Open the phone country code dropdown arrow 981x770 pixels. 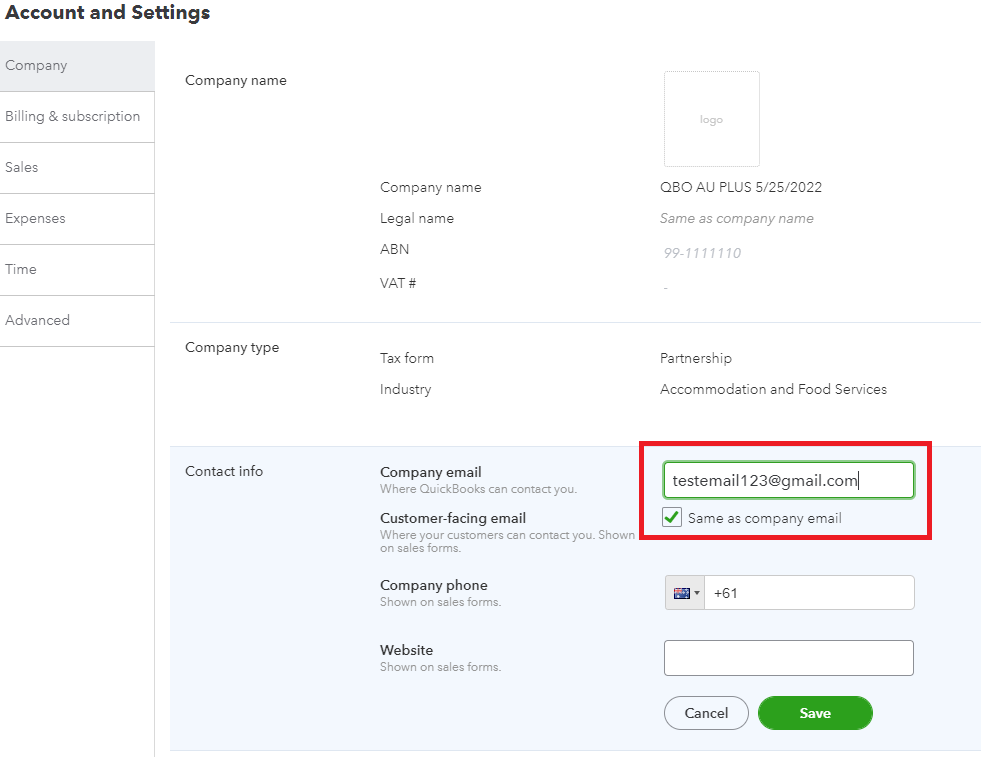(x=697, y=593)
